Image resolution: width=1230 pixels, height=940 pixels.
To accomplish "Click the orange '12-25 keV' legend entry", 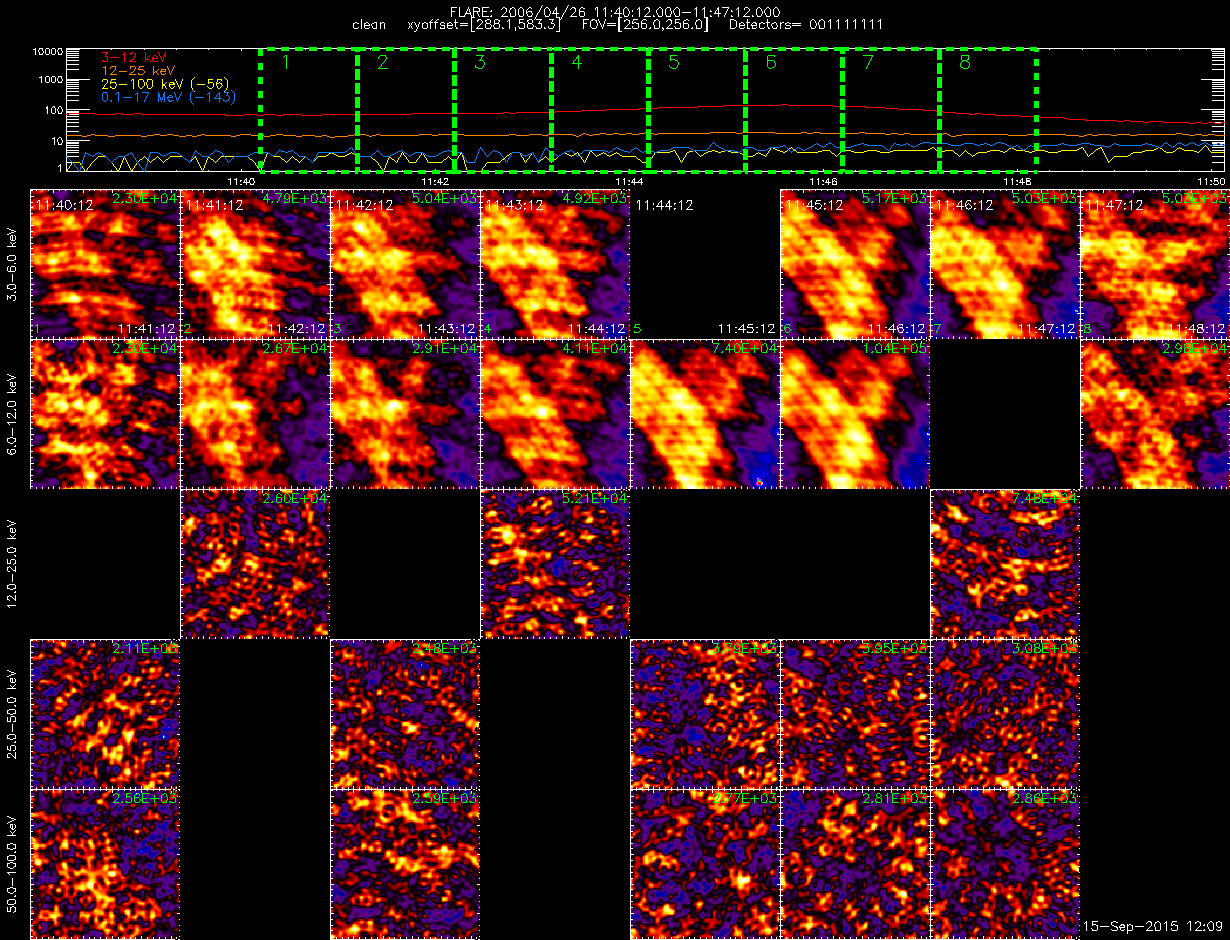I will 138,71.
